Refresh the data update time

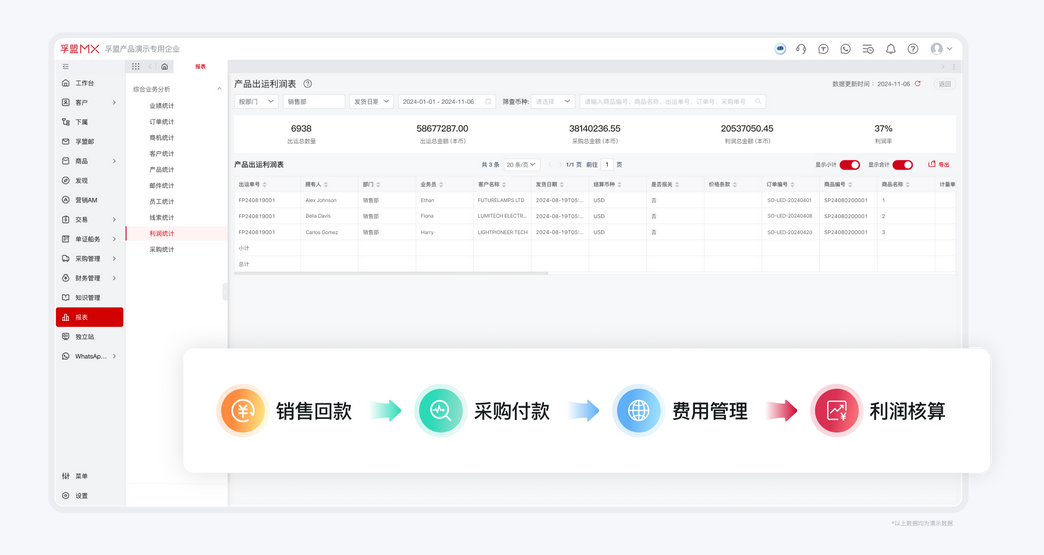coord(918,84)
